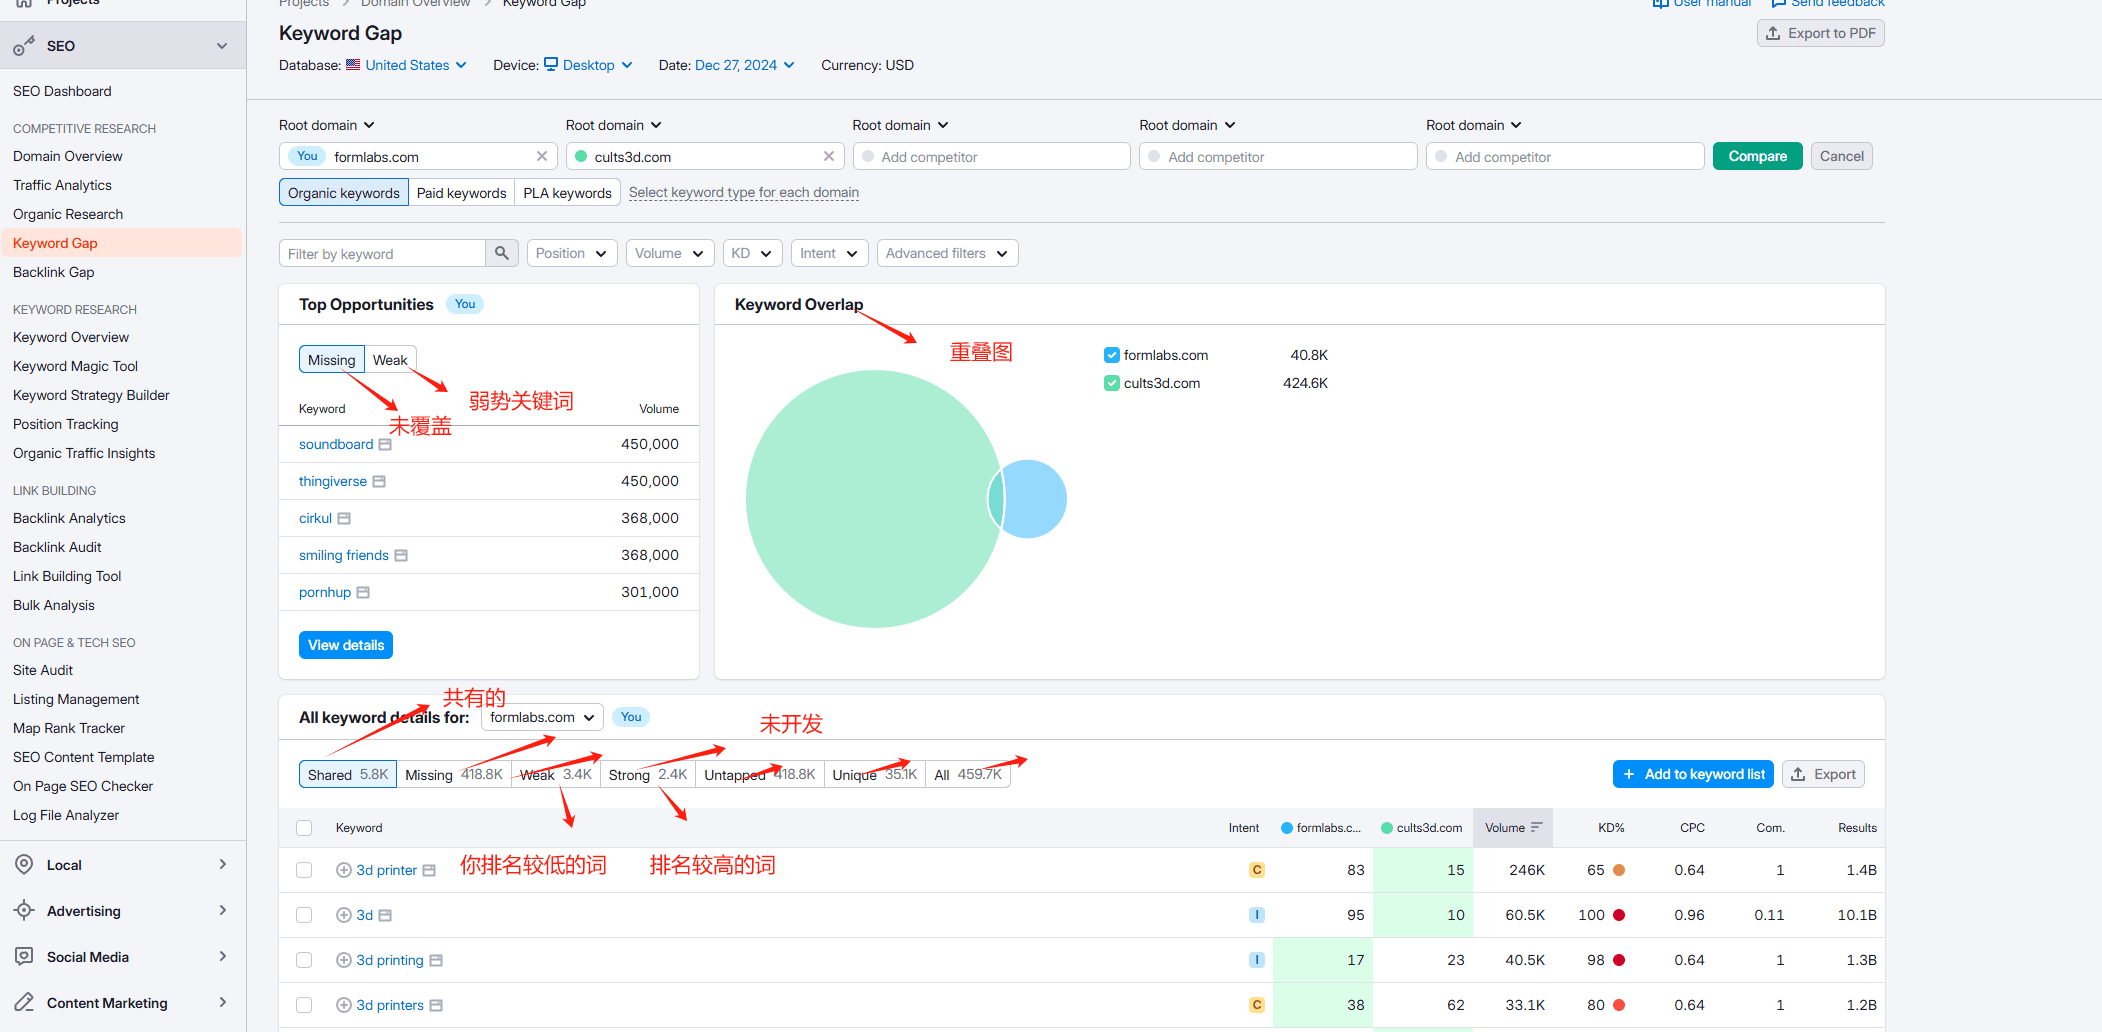Click Informational intent badge on 3d printing row
Viewport: 2102px width, 1032px height.
1257,960
